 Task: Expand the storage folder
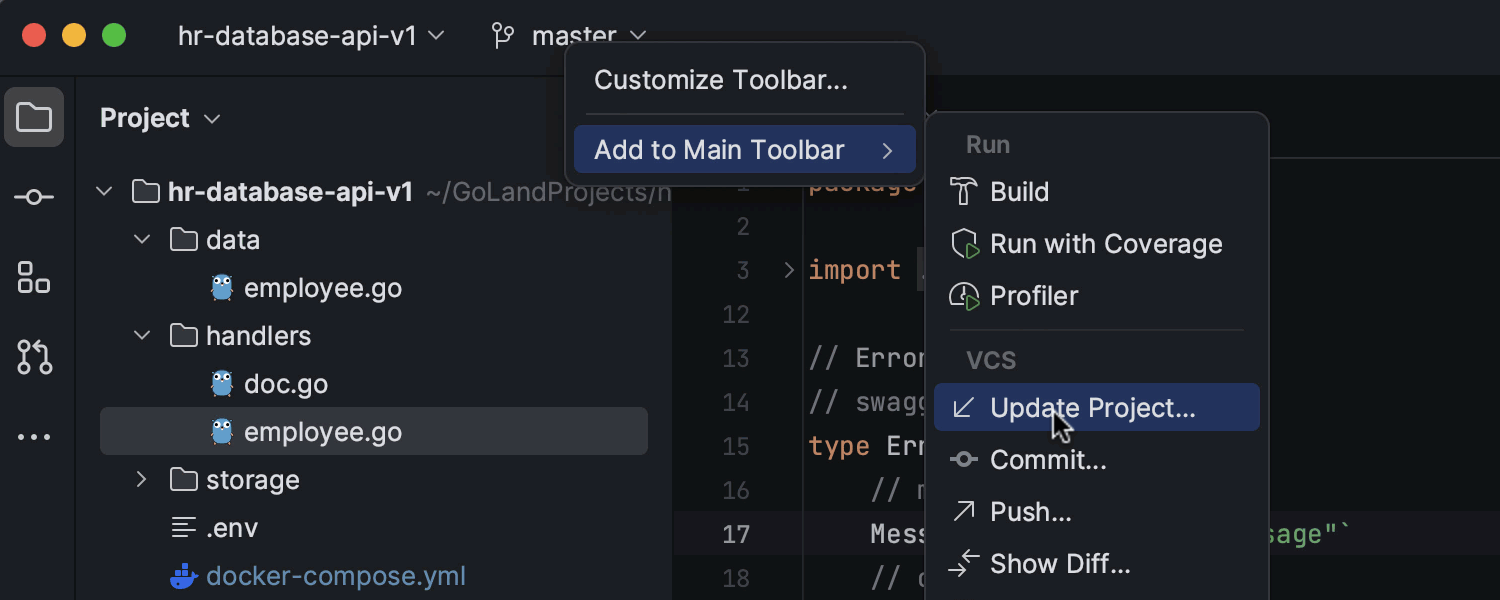(x=142, y=480)
